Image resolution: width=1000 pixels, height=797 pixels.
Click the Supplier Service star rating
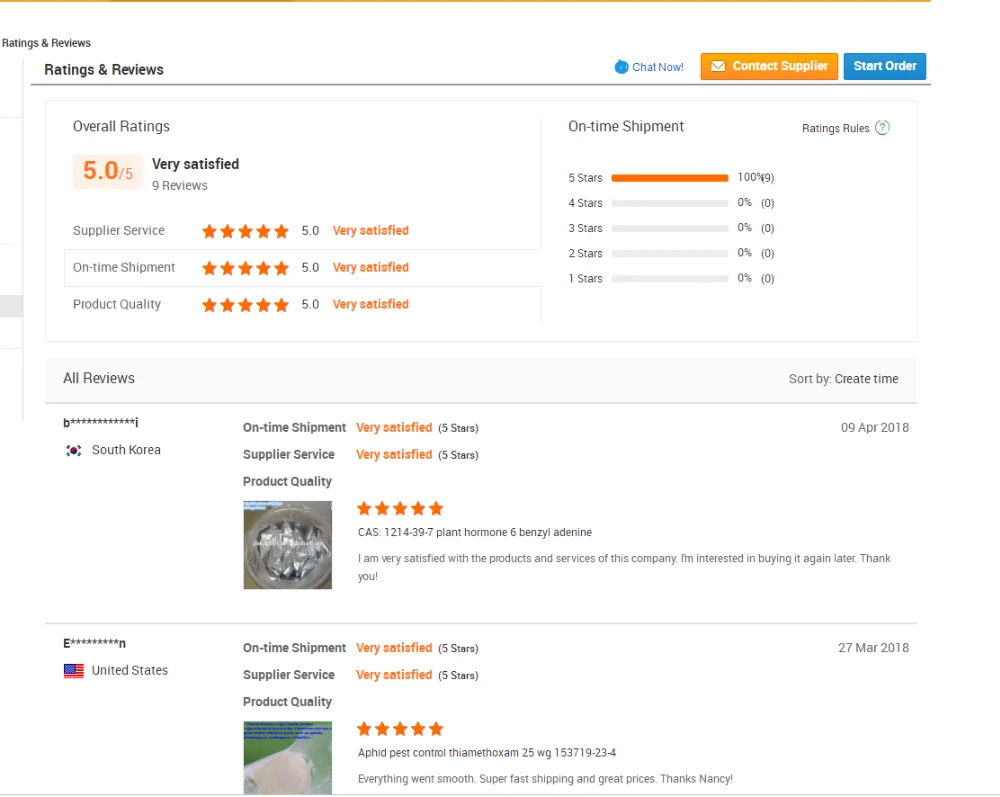(245, 231)
